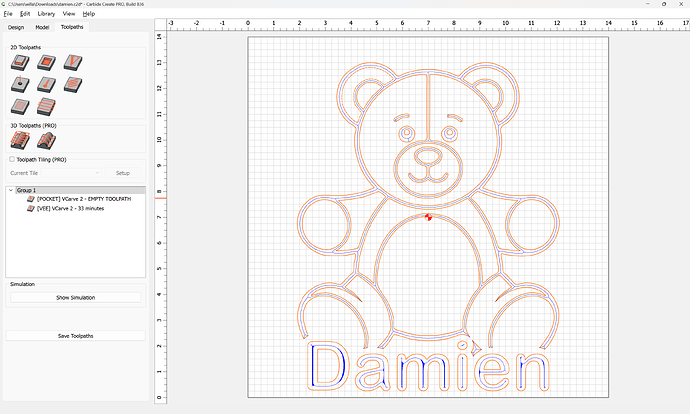Image resolution: width=690 pixels, height=414 pixels.
Task: Choose the VCarve toolpath icon
Action: tap(71, 62)
